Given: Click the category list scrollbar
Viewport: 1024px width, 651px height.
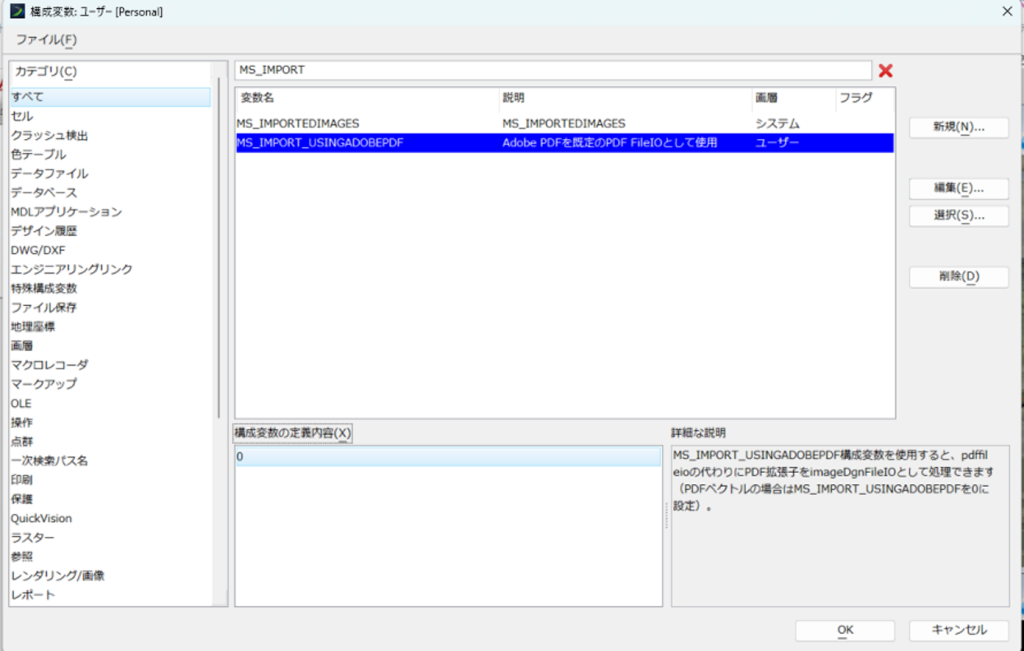Looking at the screenshot, I should coord(219,248).
